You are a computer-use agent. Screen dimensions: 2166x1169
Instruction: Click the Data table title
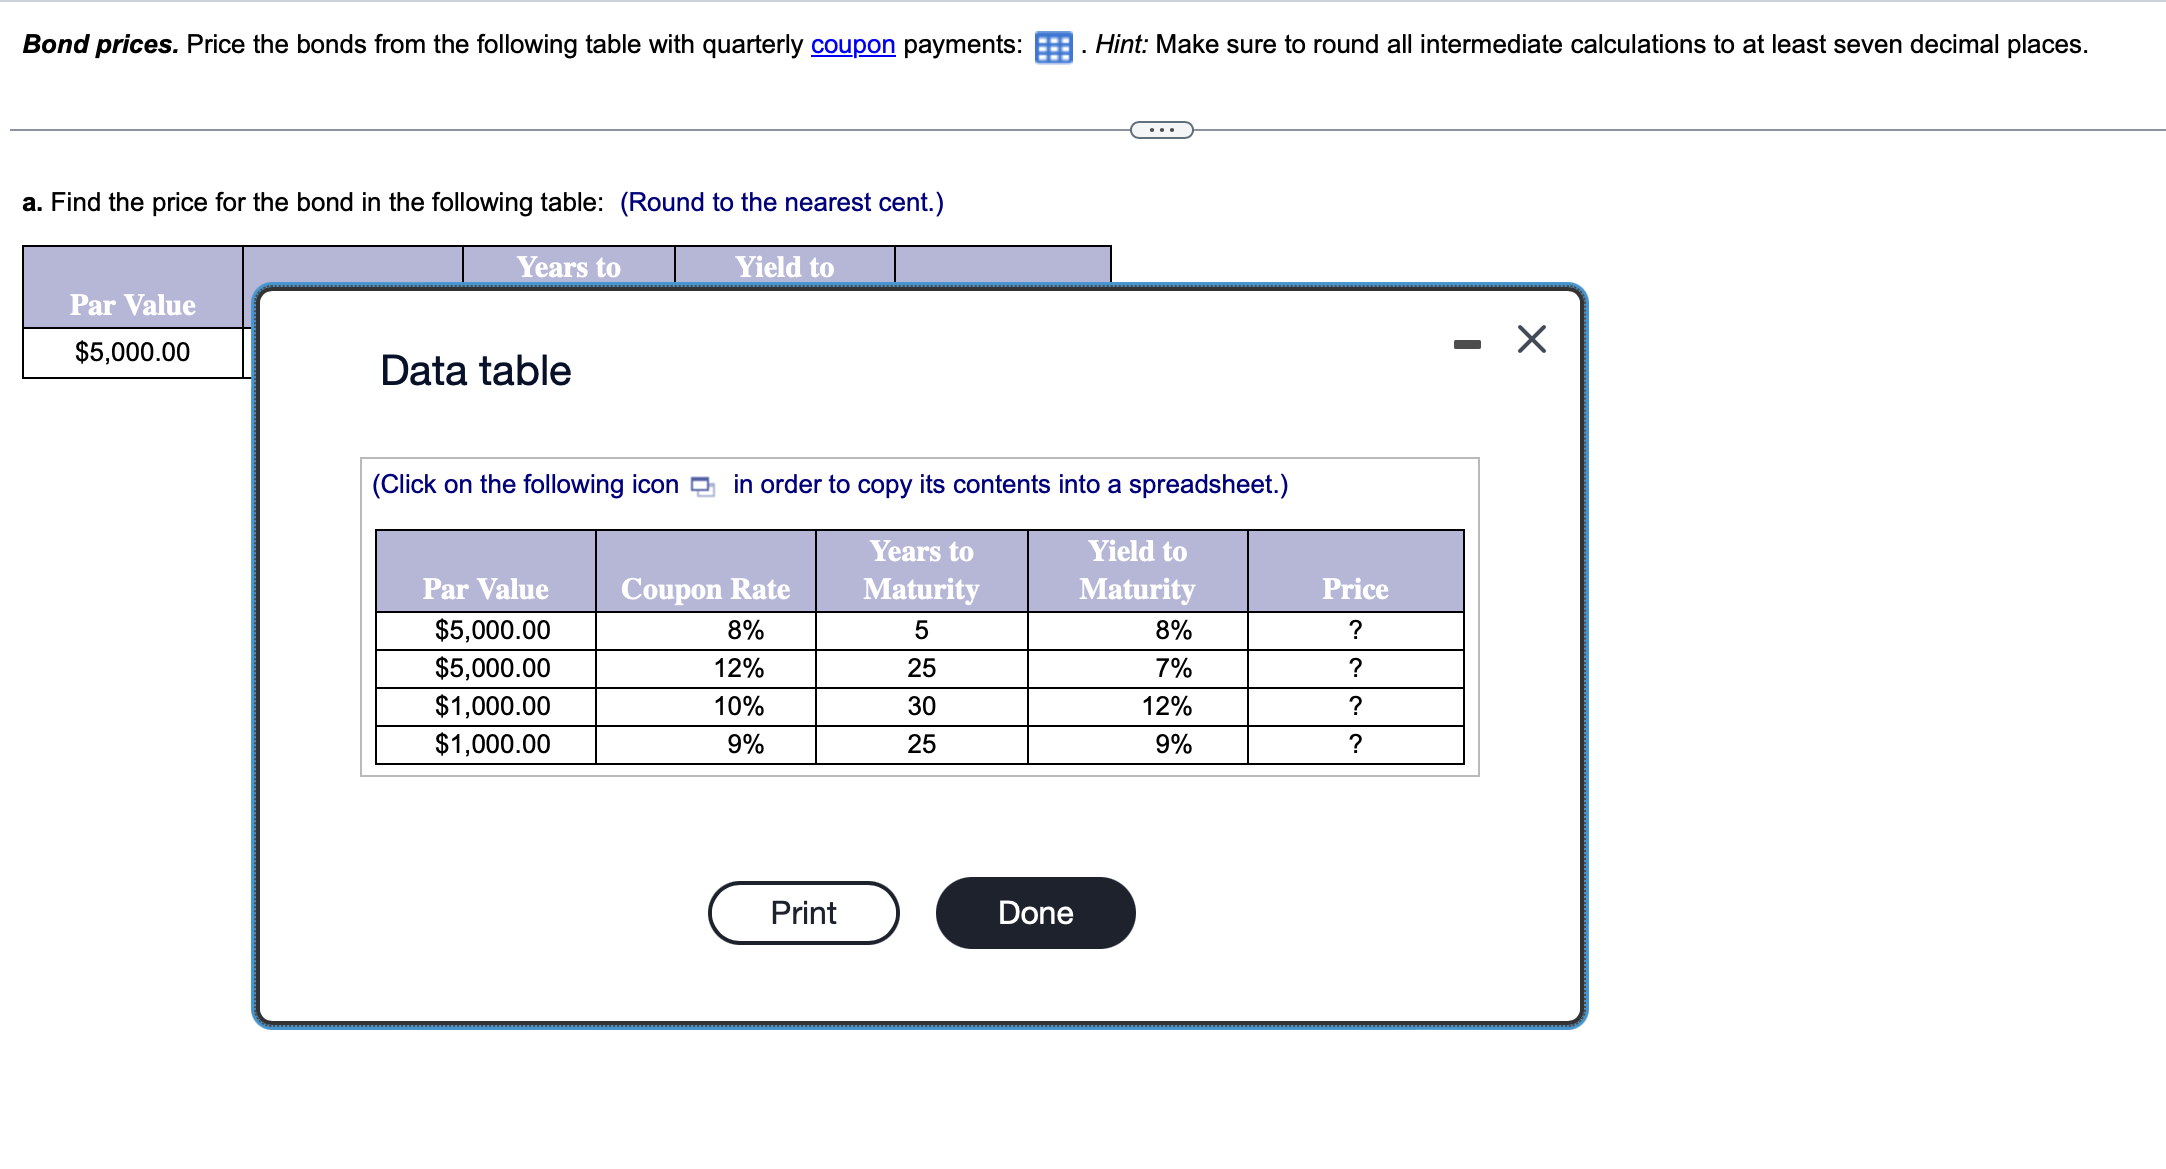[x=475, y=371]
